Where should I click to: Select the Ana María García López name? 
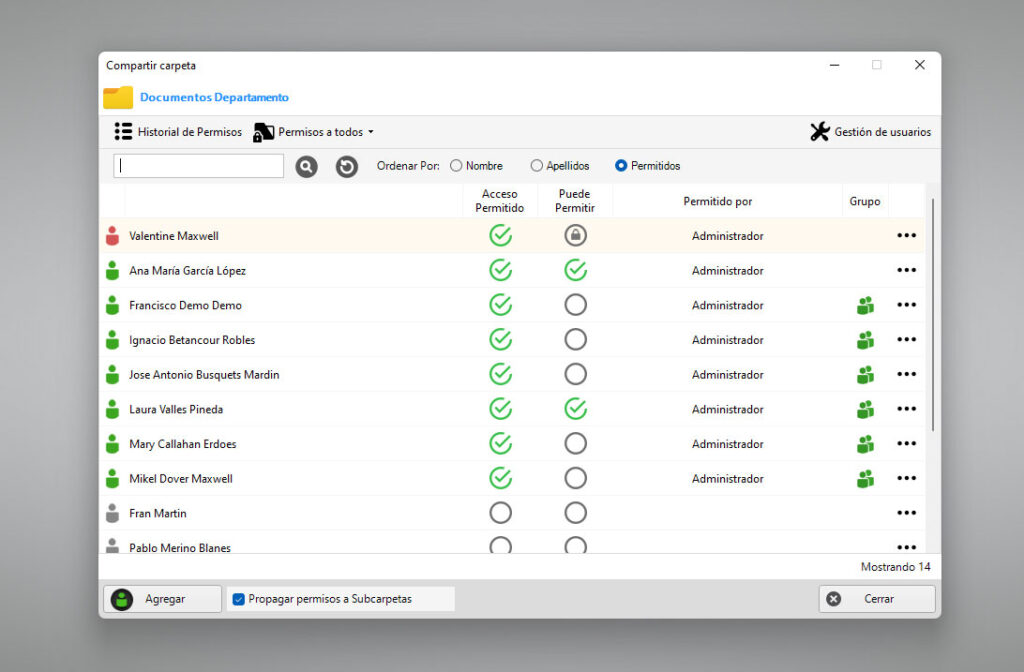[x=187, y=270]
